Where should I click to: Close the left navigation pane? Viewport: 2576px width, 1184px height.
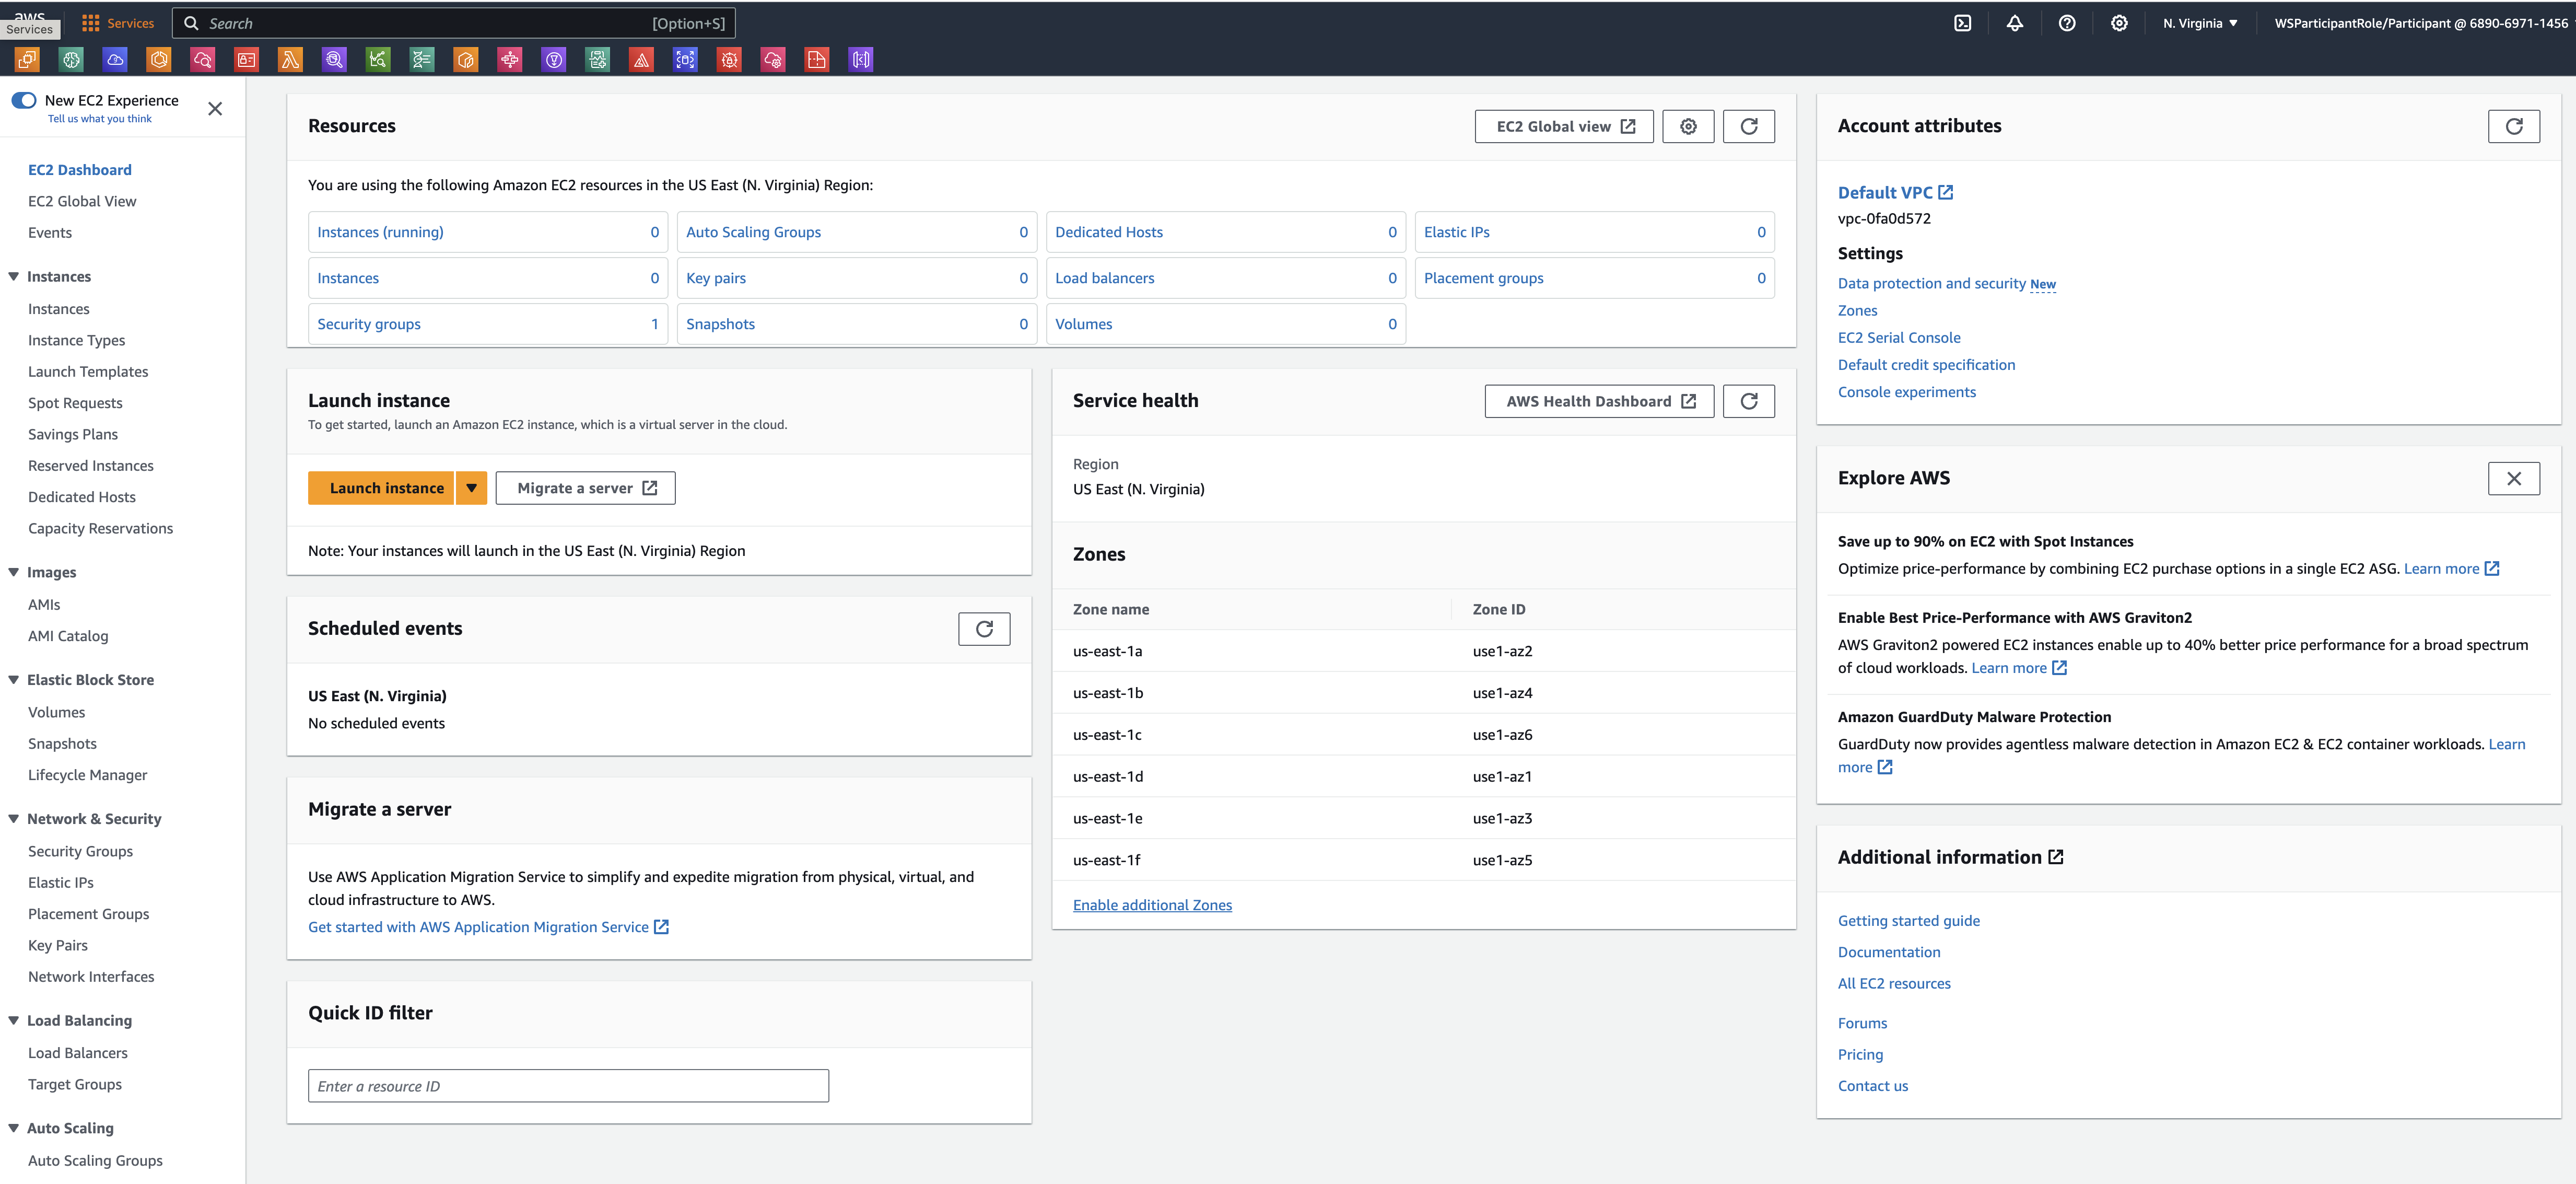coord(215,109)
